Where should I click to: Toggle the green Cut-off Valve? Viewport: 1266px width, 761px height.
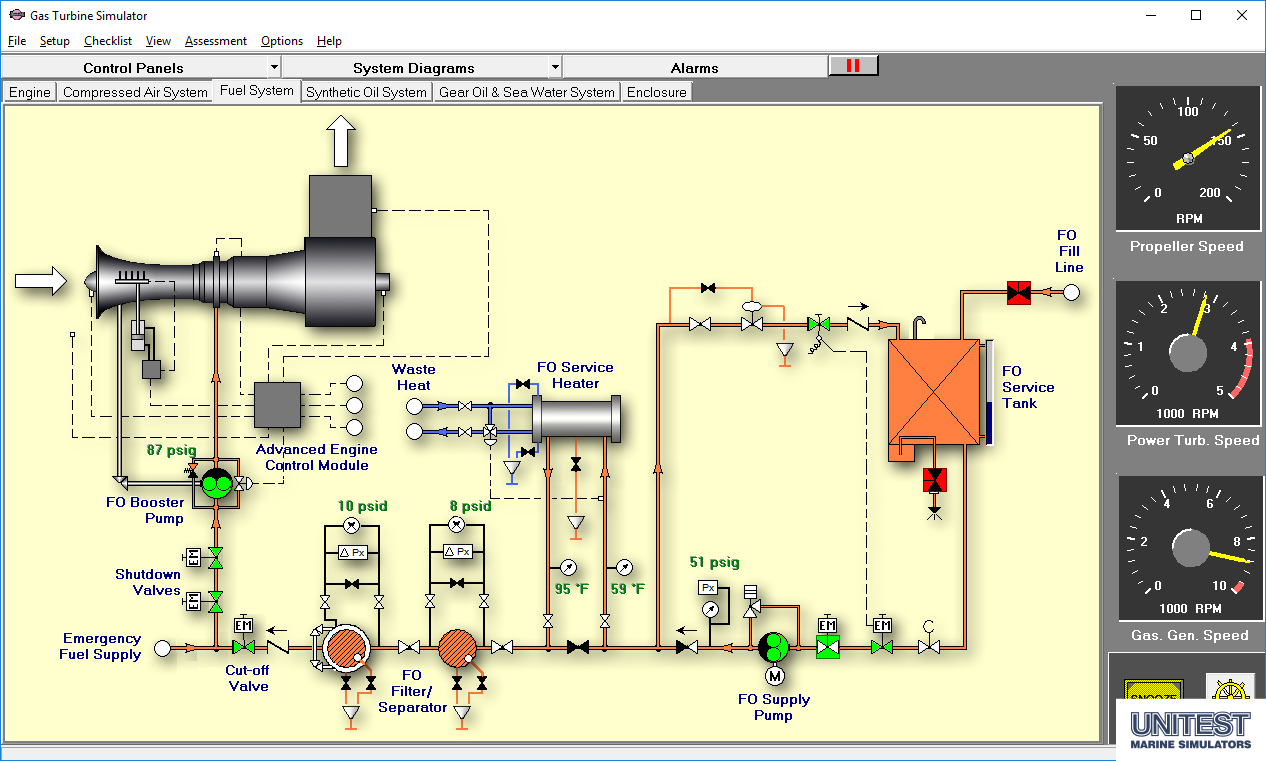pos(243,647)
